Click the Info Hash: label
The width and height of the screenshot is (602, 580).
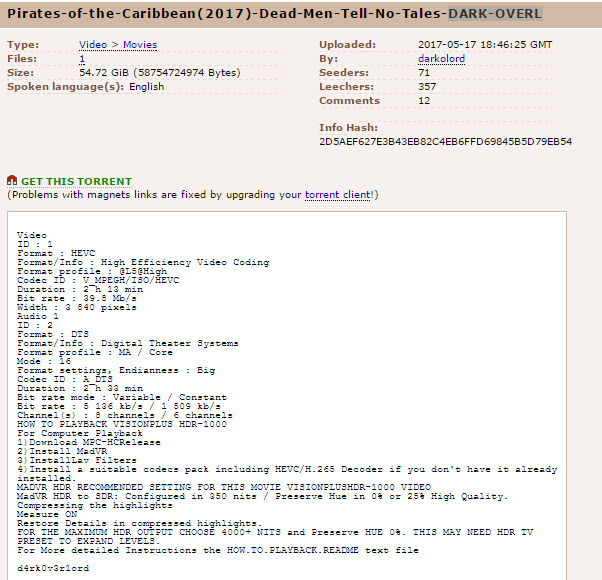[348, 127]
